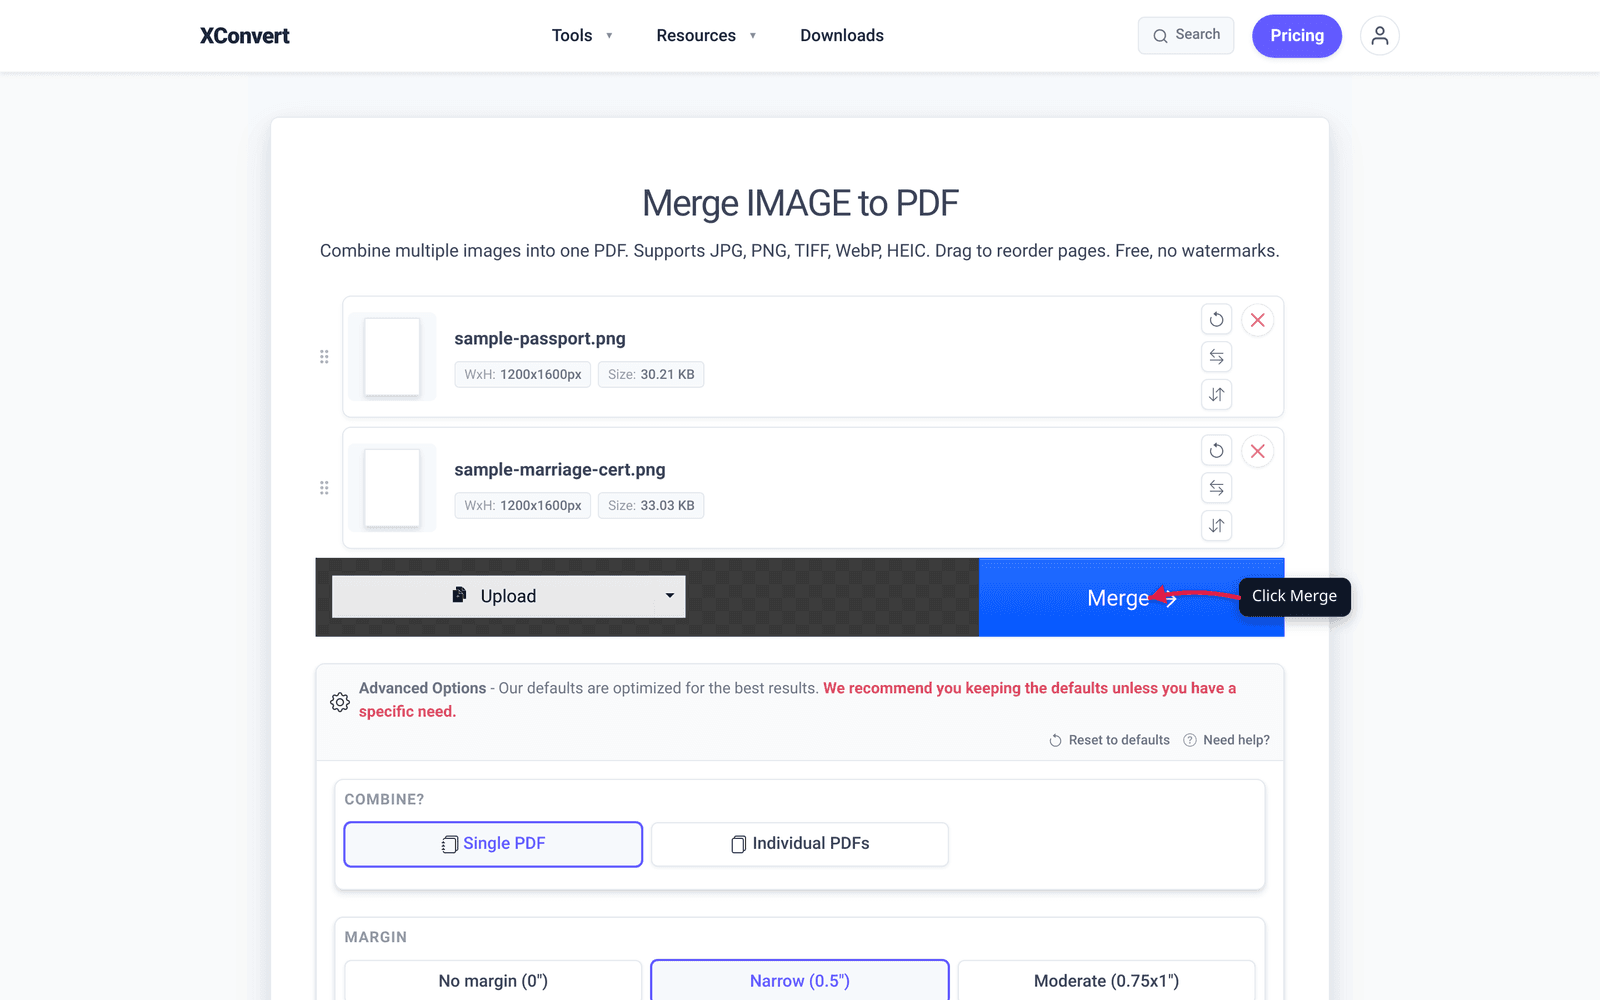Viewport: 1600px width, 1000px height.
Task: Click the blue Merge button
Action: coord(1131,597)
